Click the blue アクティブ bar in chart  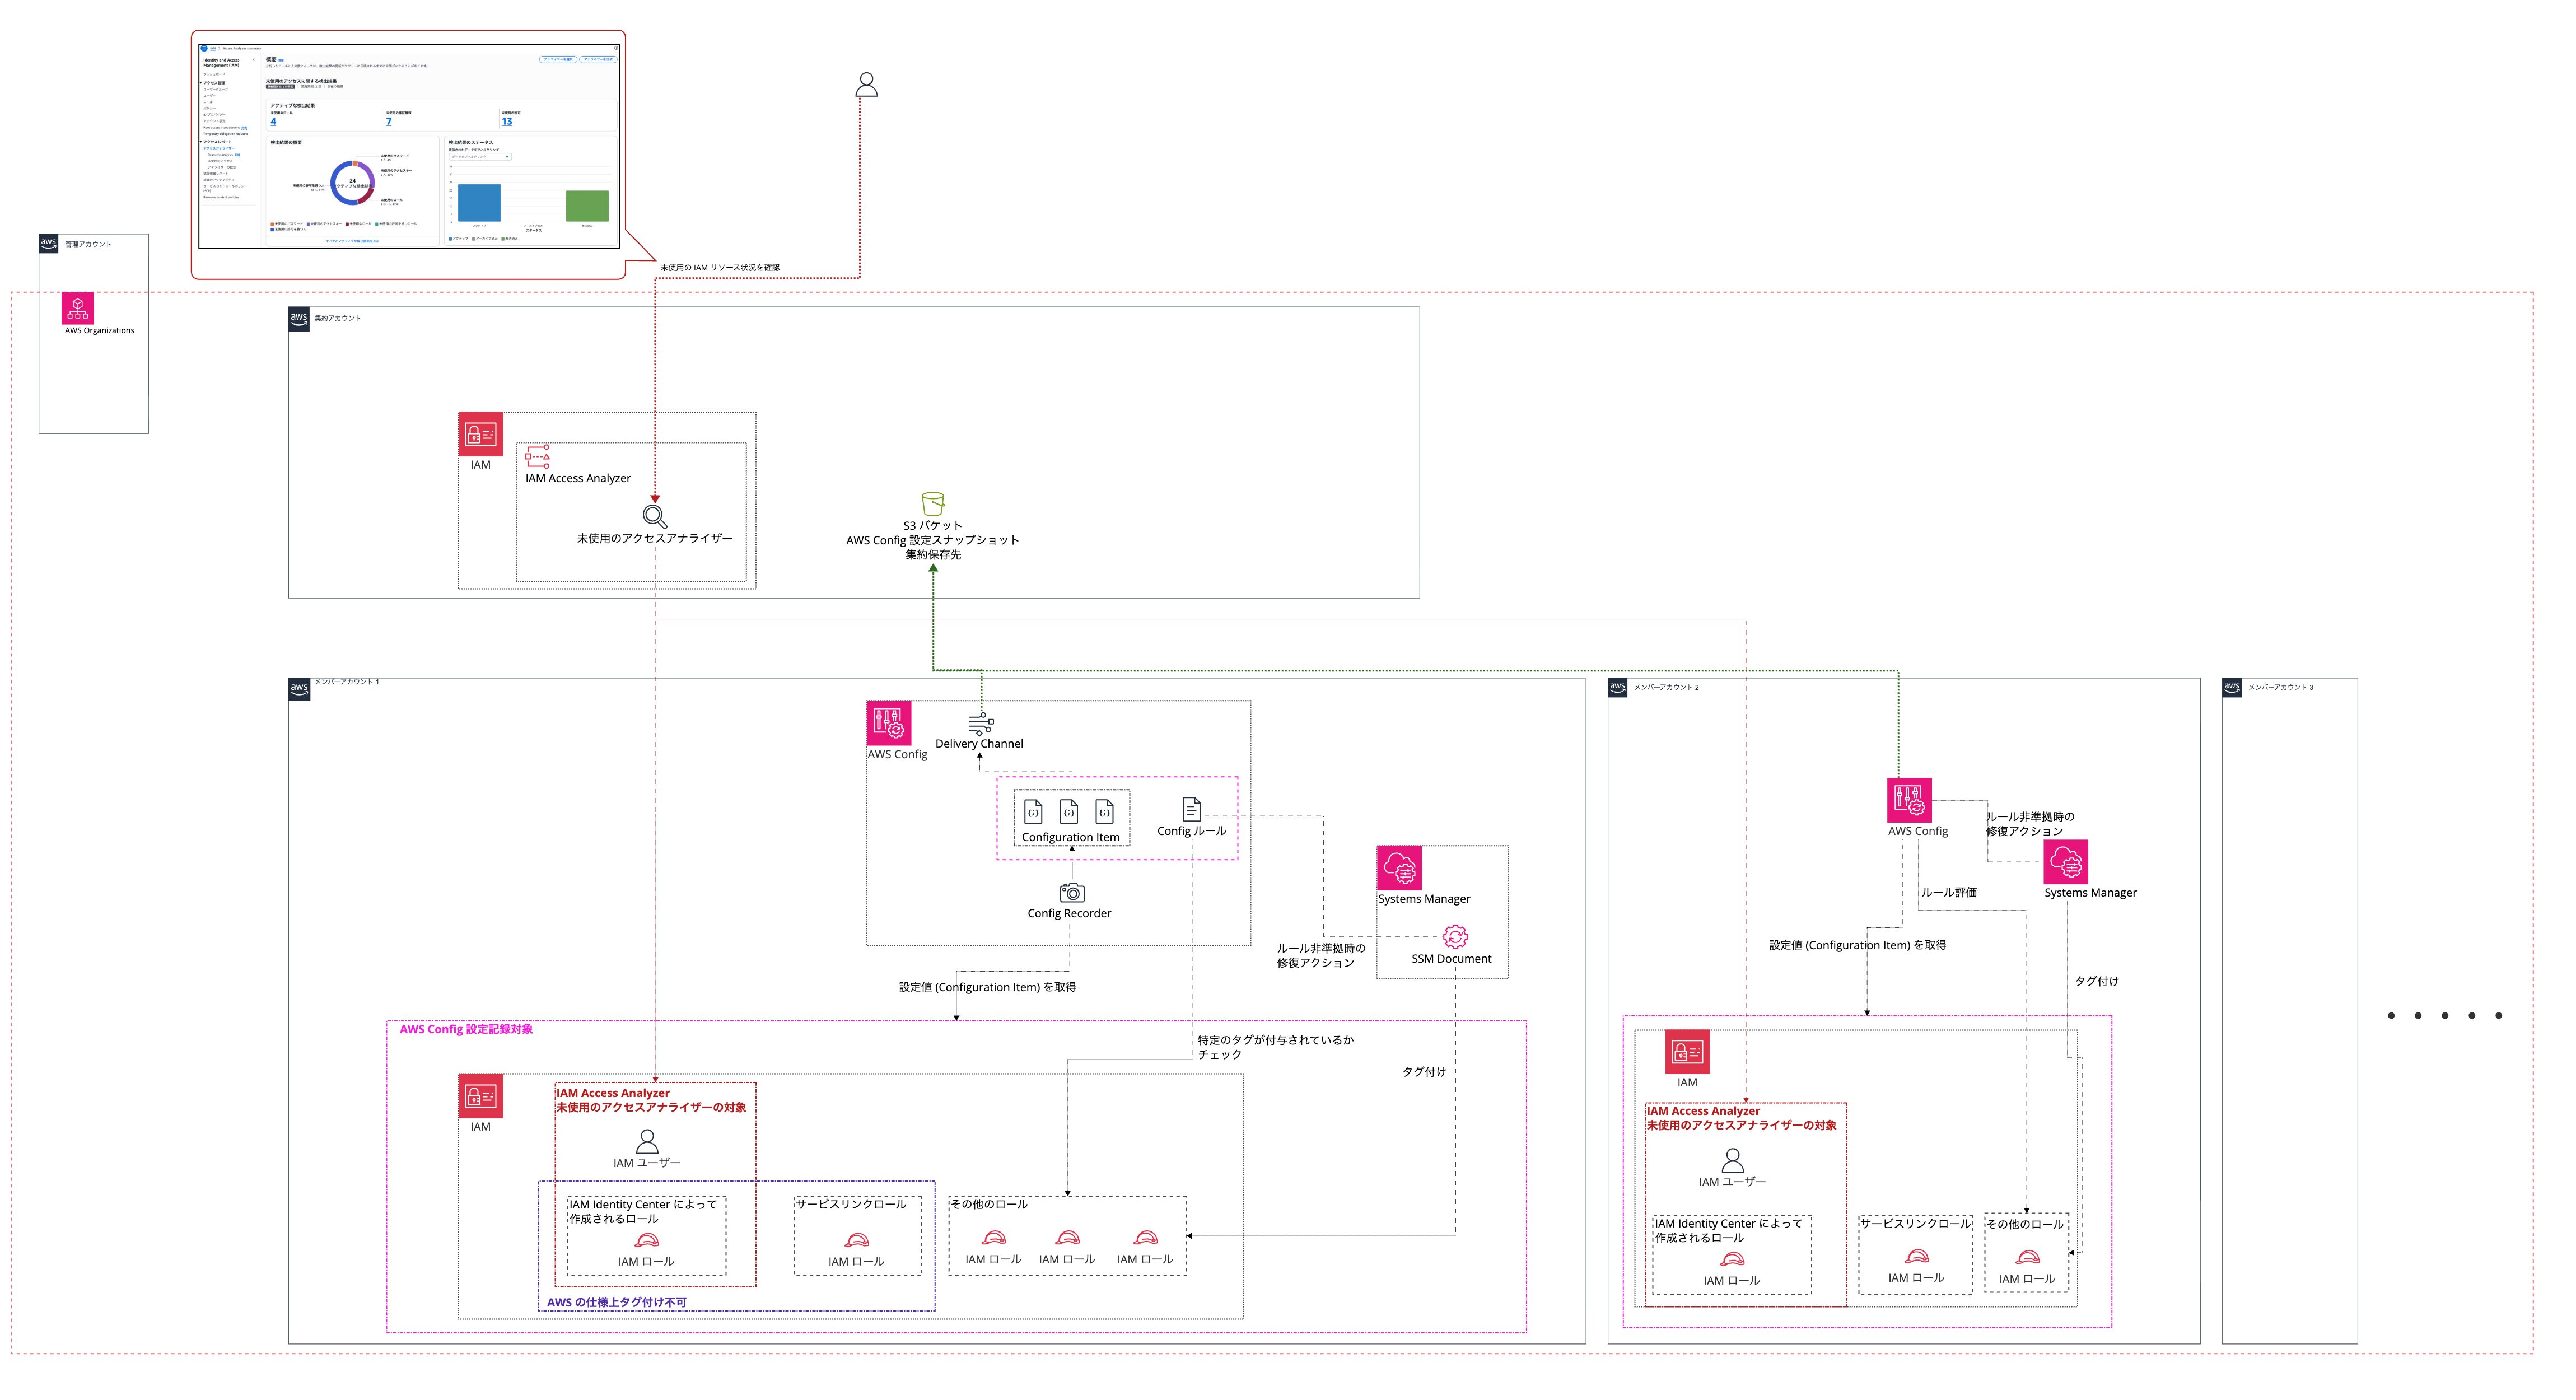click(x=479, y=203)
